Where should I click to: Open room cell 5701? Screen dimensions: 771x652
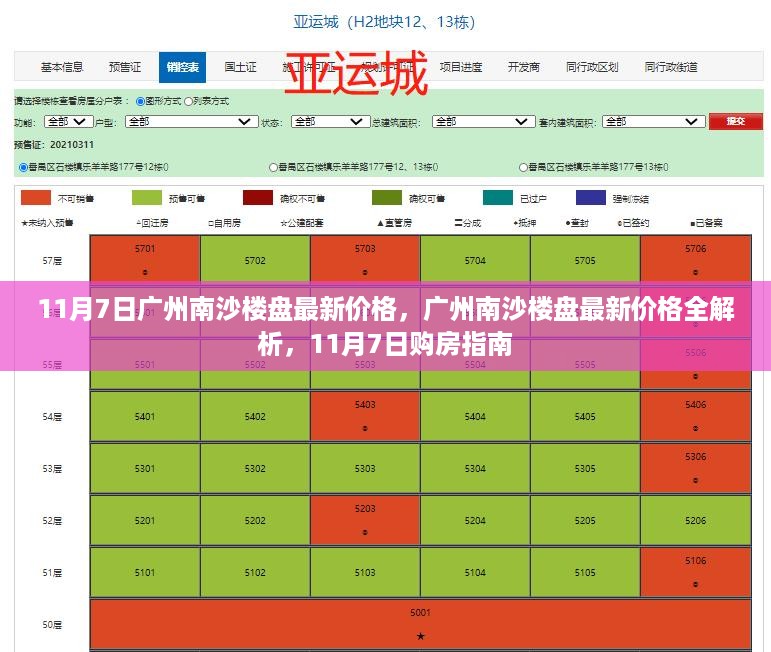tap(145, 259)
